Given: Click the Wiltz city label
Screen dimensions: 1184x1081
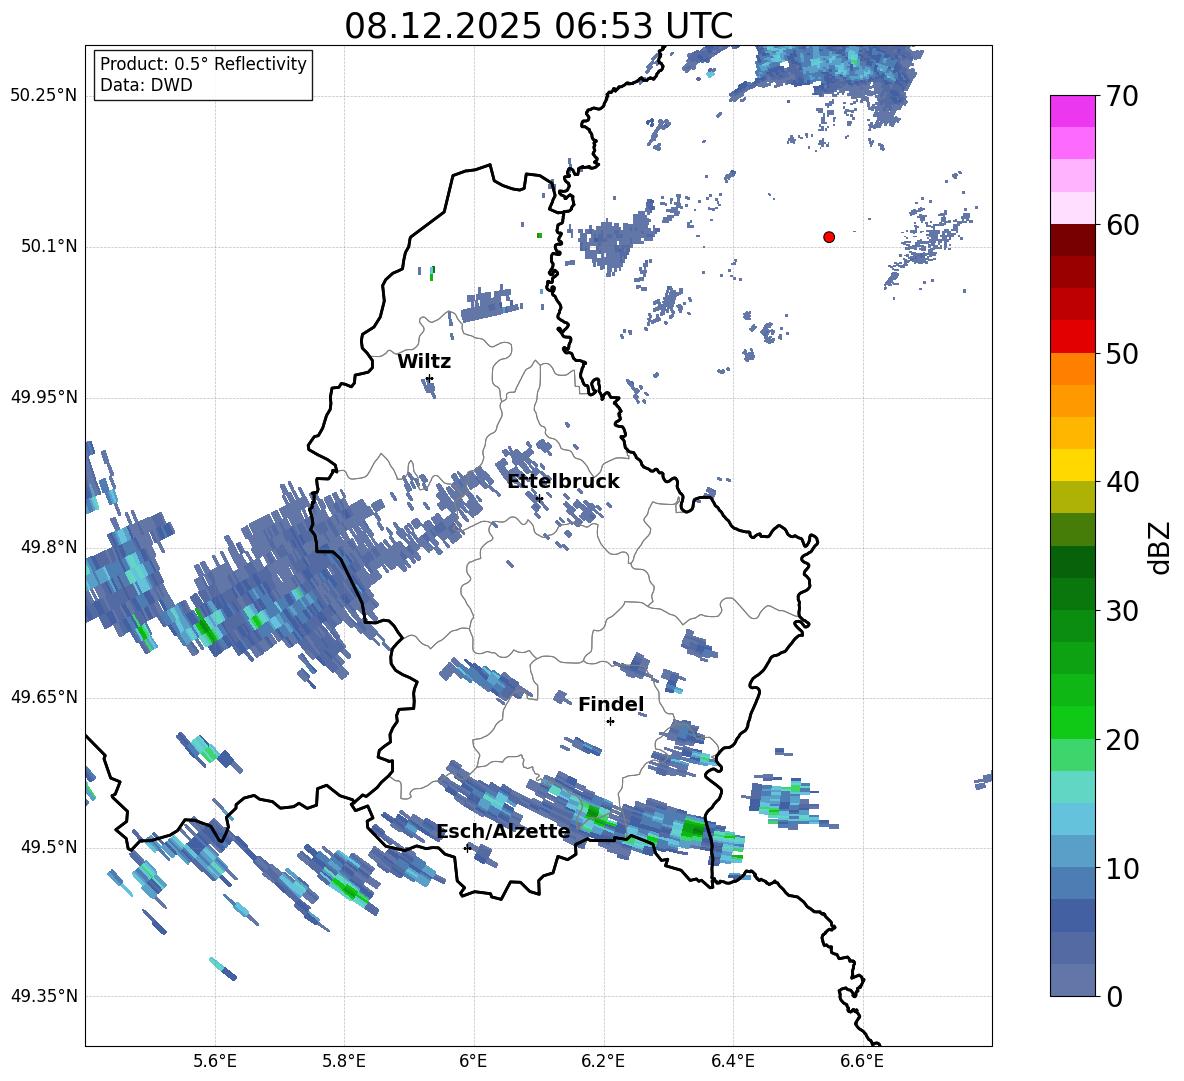Looking at the screenshot, I should pyautogui.click(x=424, y=362).
